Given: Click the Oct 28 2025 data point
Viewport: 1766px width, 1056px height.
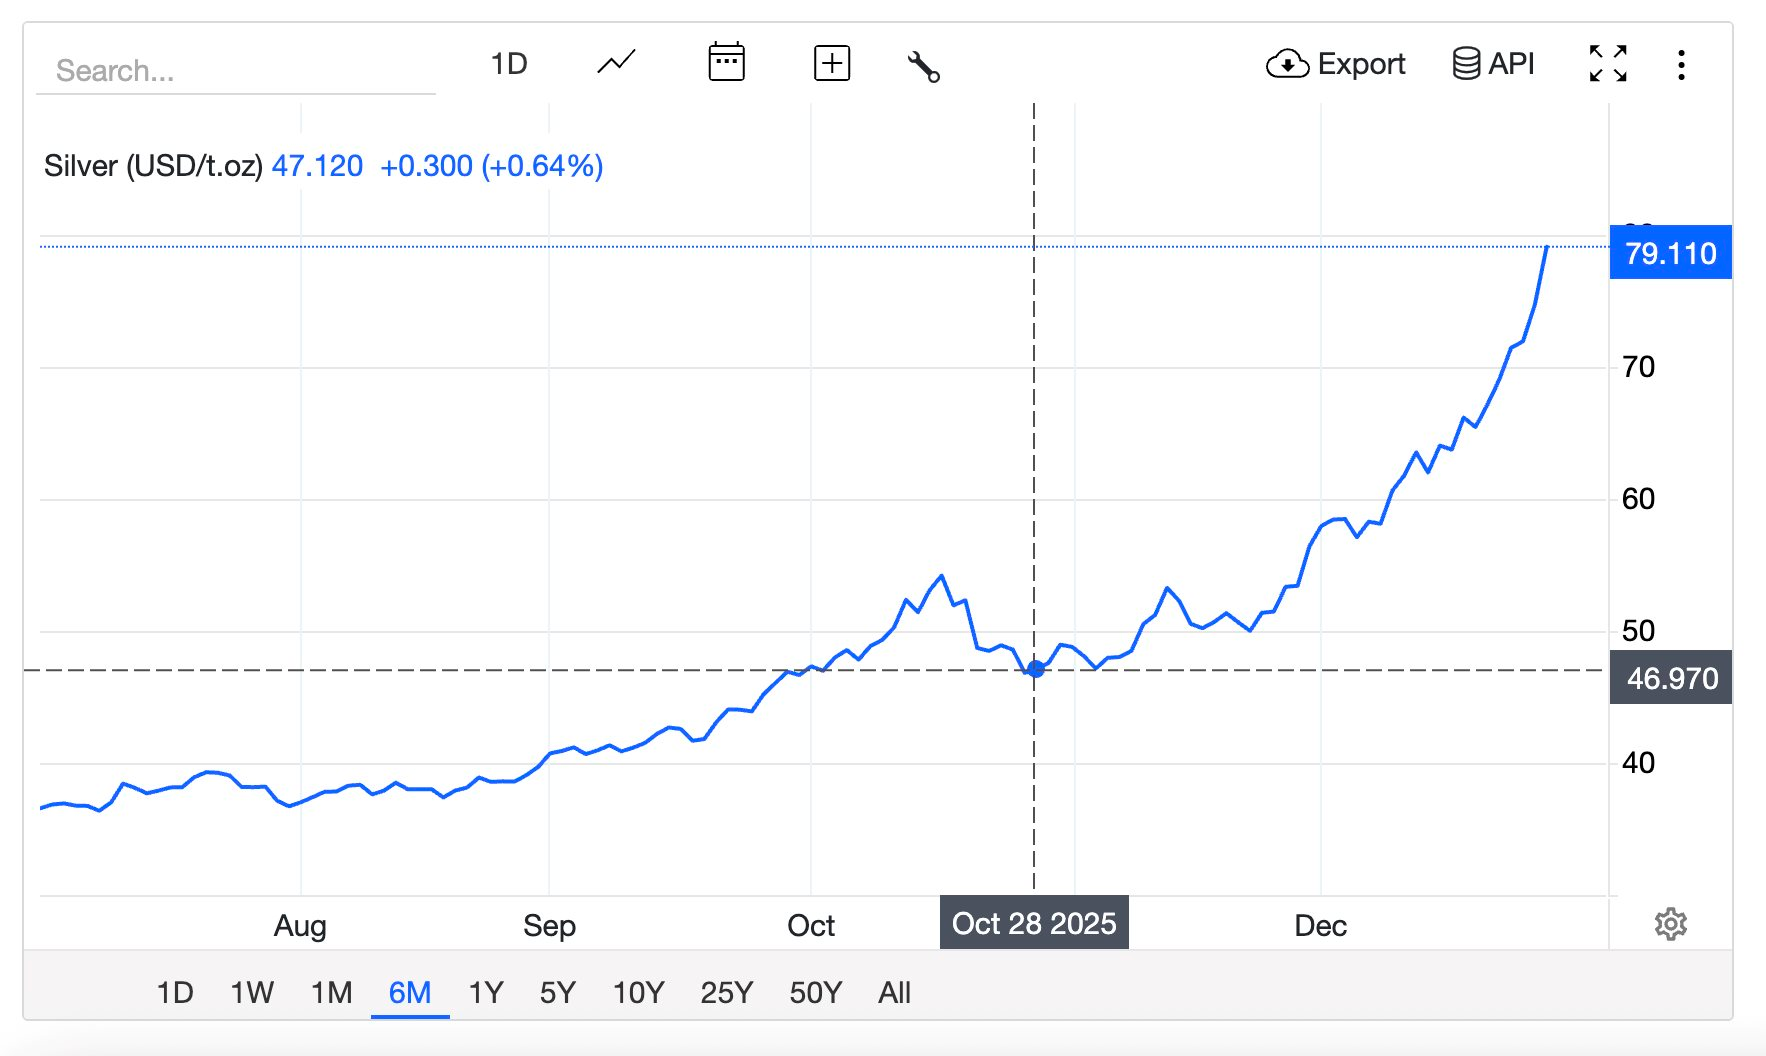Looking at the screenshot, I should tap(1036, 669).
